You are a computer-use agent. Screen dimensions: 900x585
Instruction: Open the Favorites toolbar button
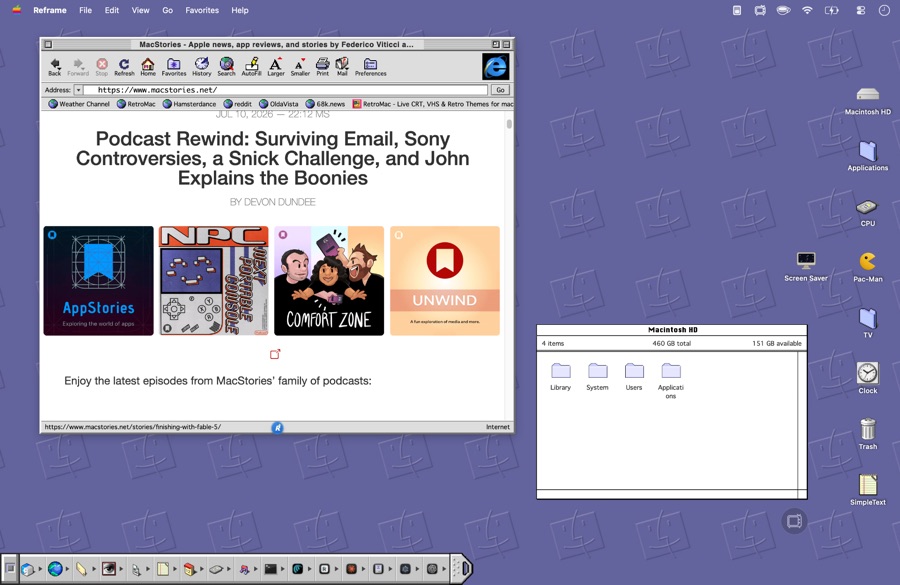tap(173, 67)
